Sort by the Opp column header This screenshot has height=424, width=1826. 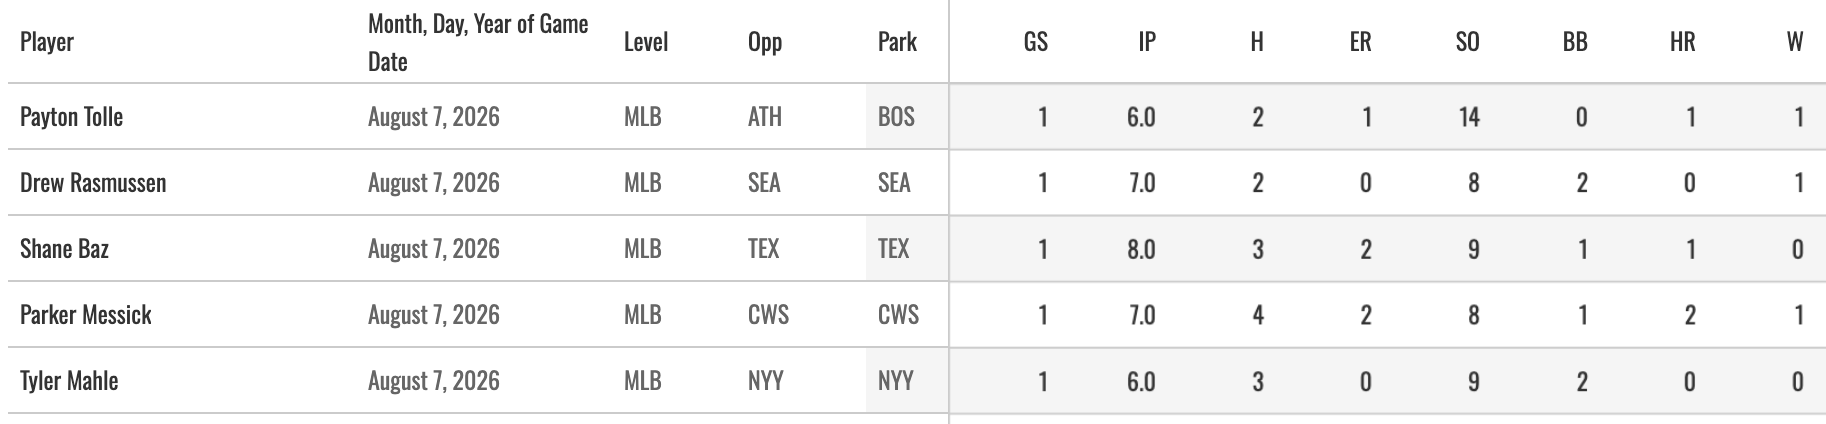coord(765,42)
